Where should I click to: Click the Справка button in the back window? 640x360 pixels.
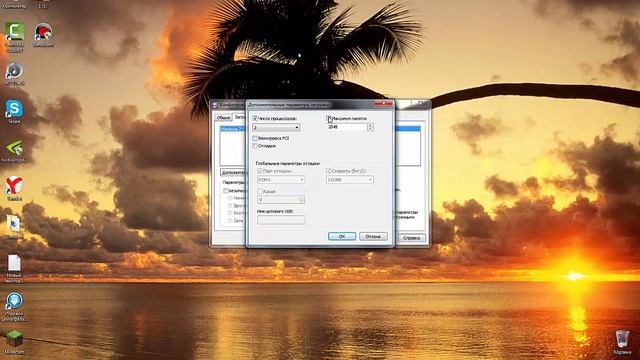coord(411,238)
